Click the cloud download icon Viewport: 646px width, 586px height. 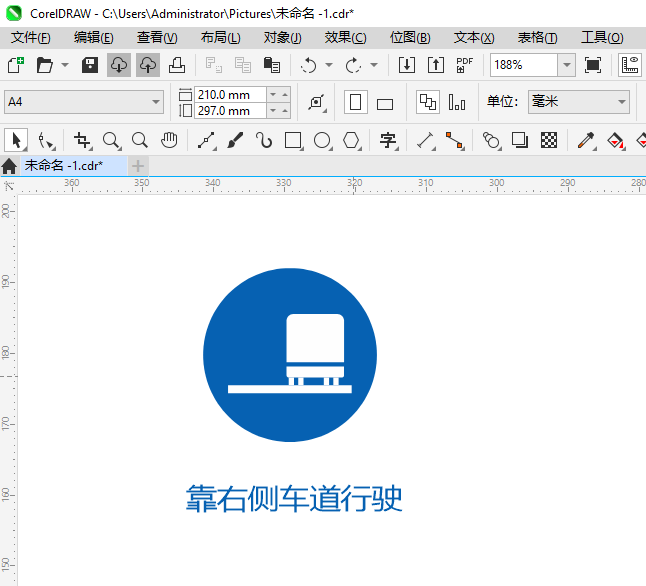[119, 65]
